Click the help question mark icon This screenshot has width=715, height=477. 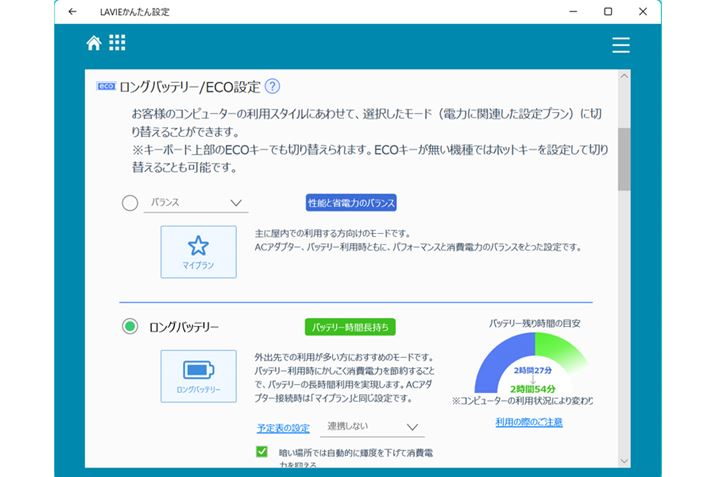click(272, 87)
